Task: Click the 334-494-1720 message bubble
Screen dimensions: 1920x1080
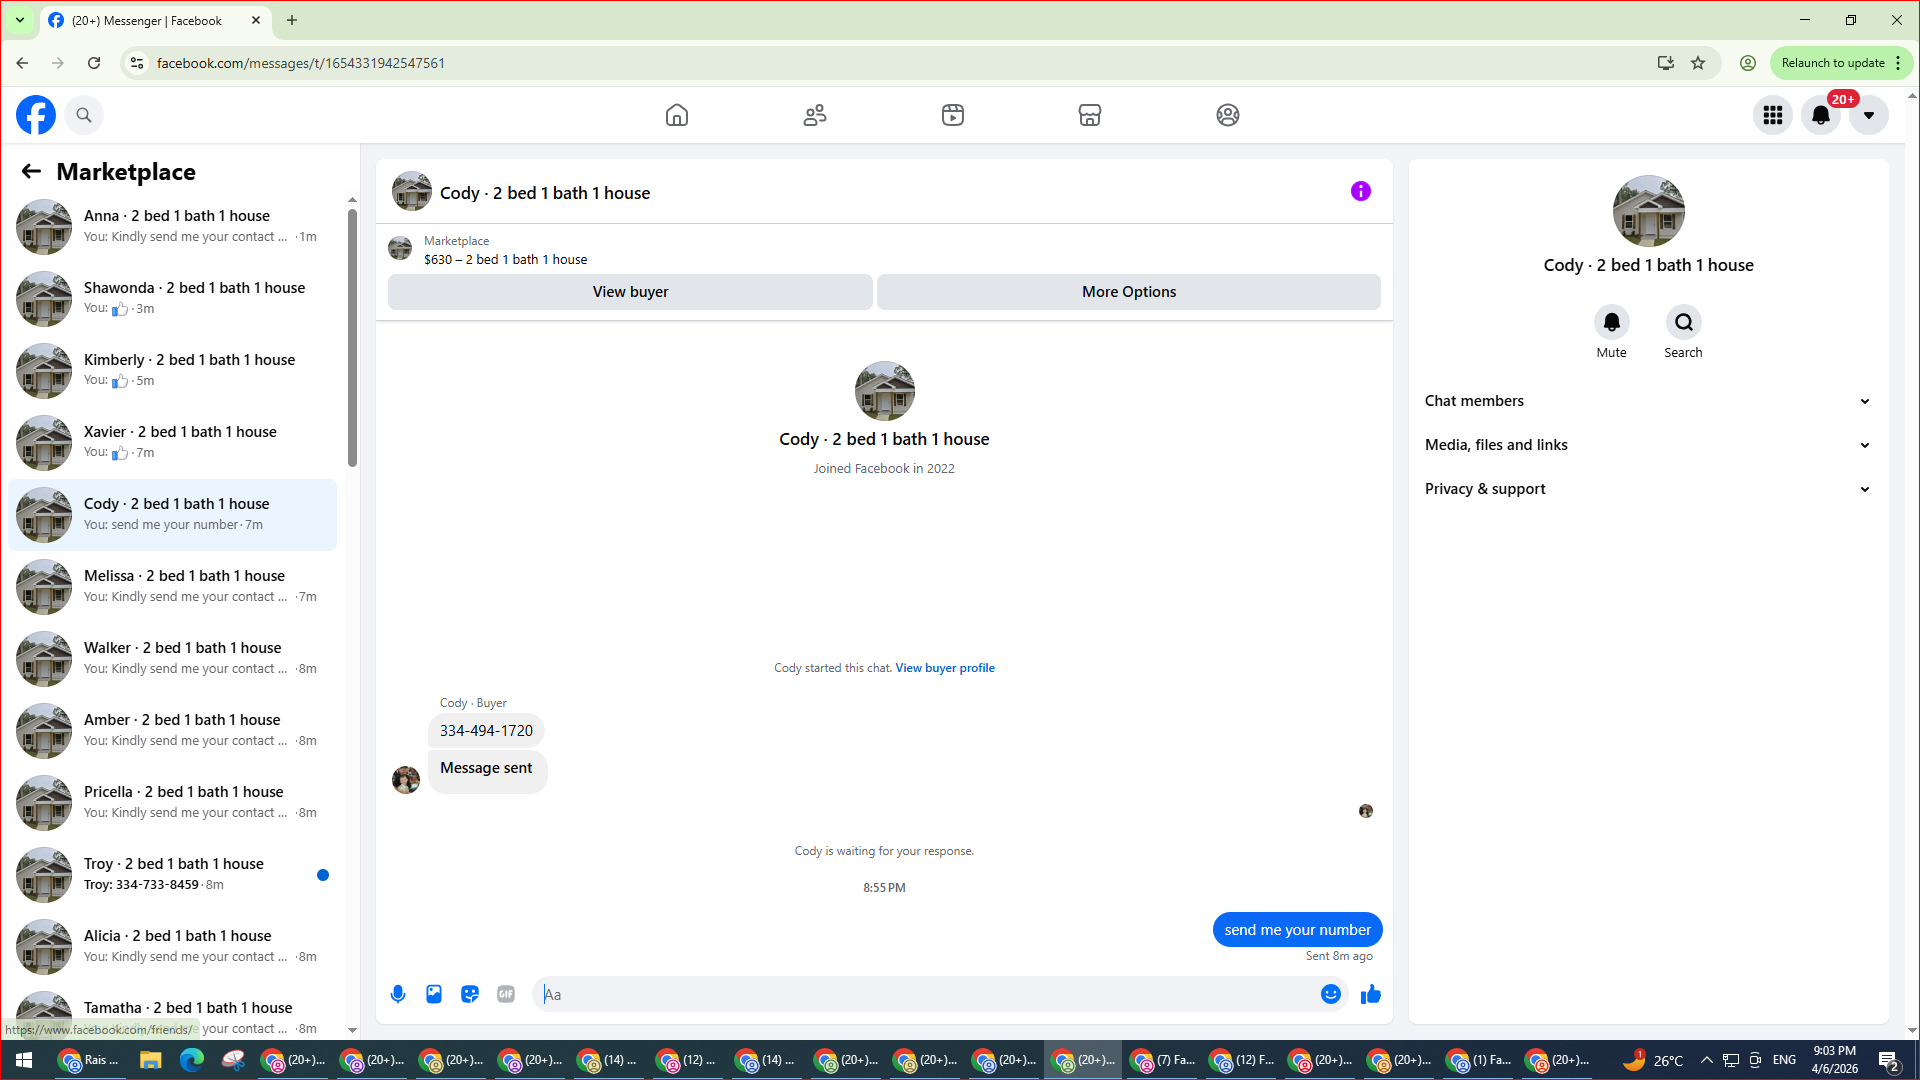Action: (x=486, y=731)
